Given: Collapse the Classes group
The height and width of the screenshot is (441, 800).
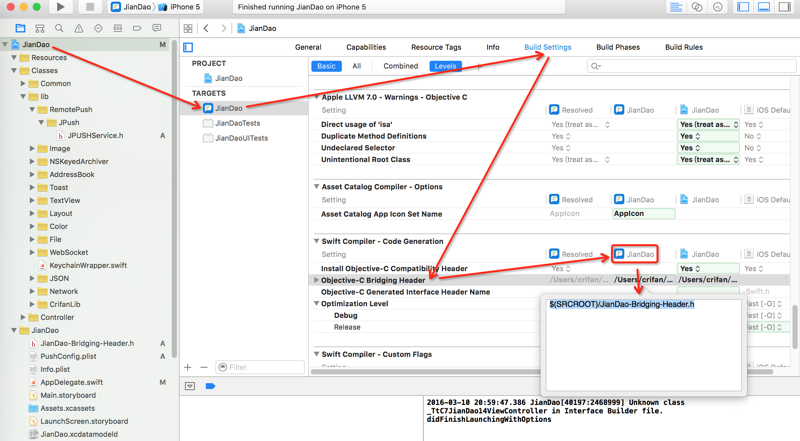Looking at the screenshot, I should point(14,70).
